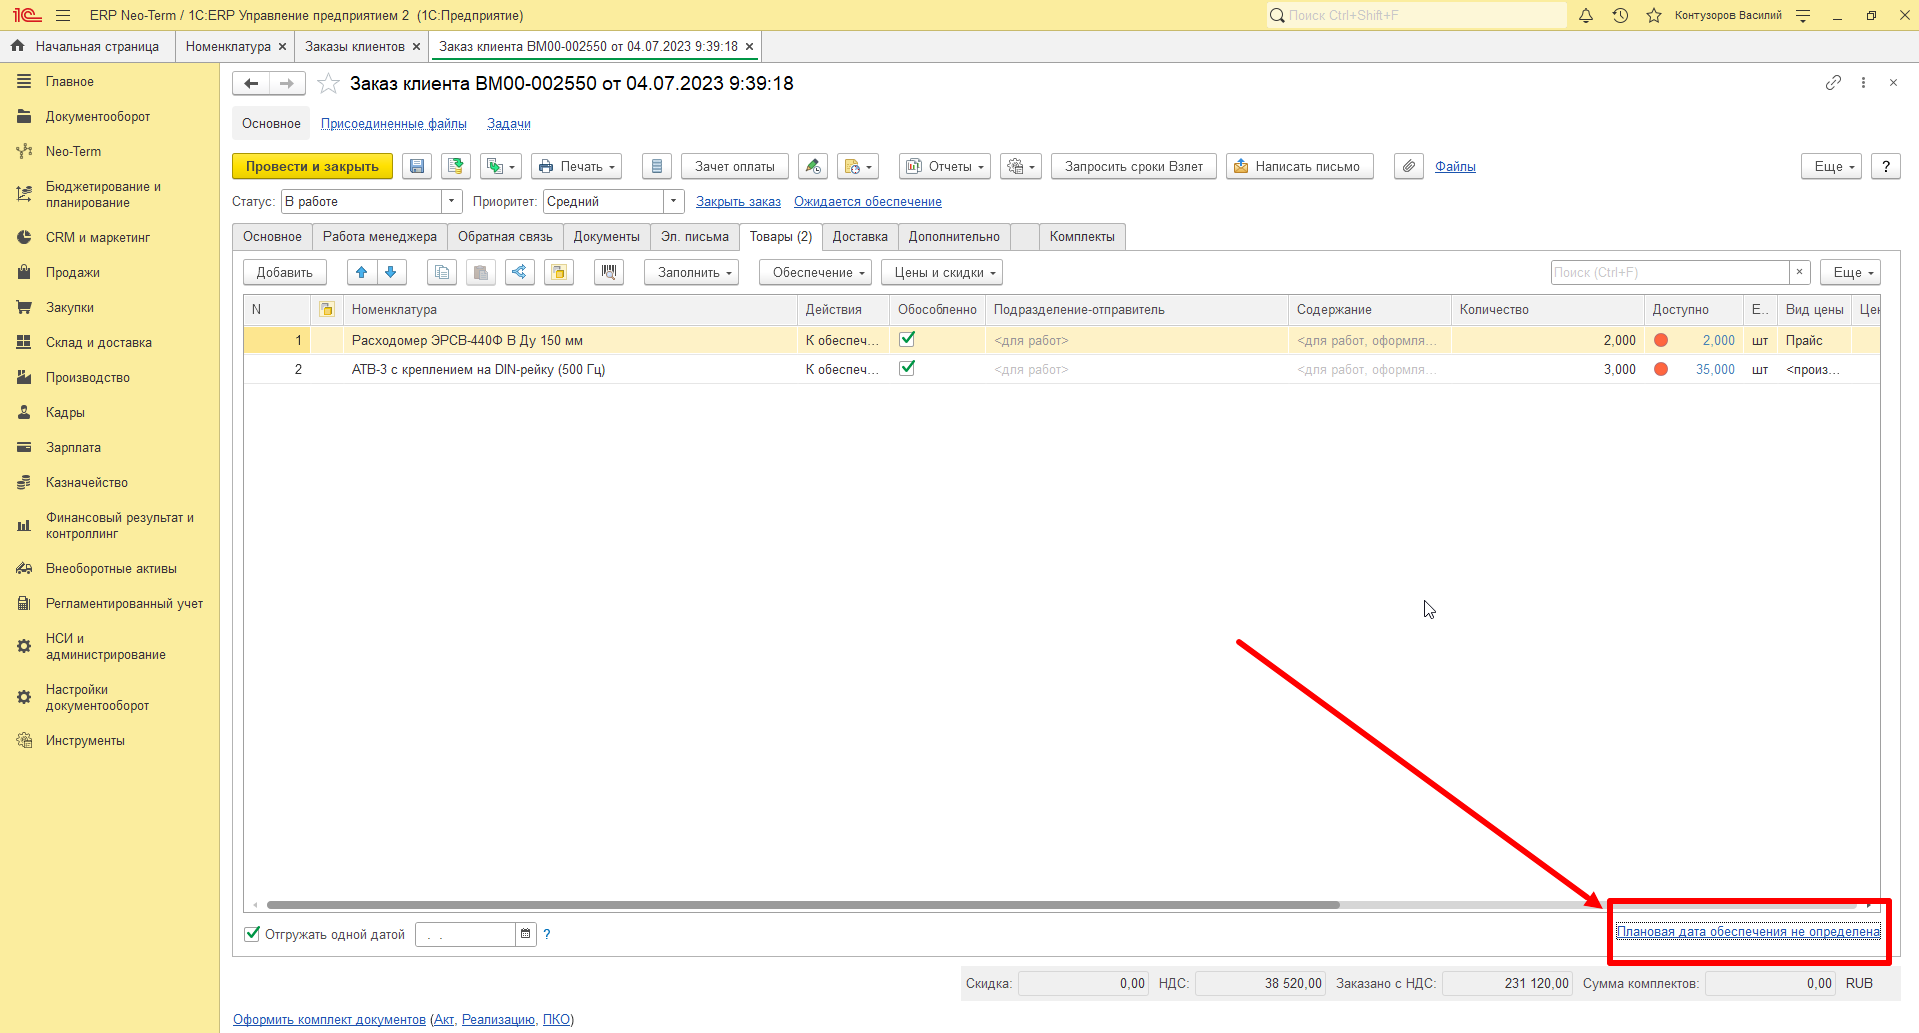1919x1033 pixels.
Task: Move row down with blue down arrow
Action: 391,272
